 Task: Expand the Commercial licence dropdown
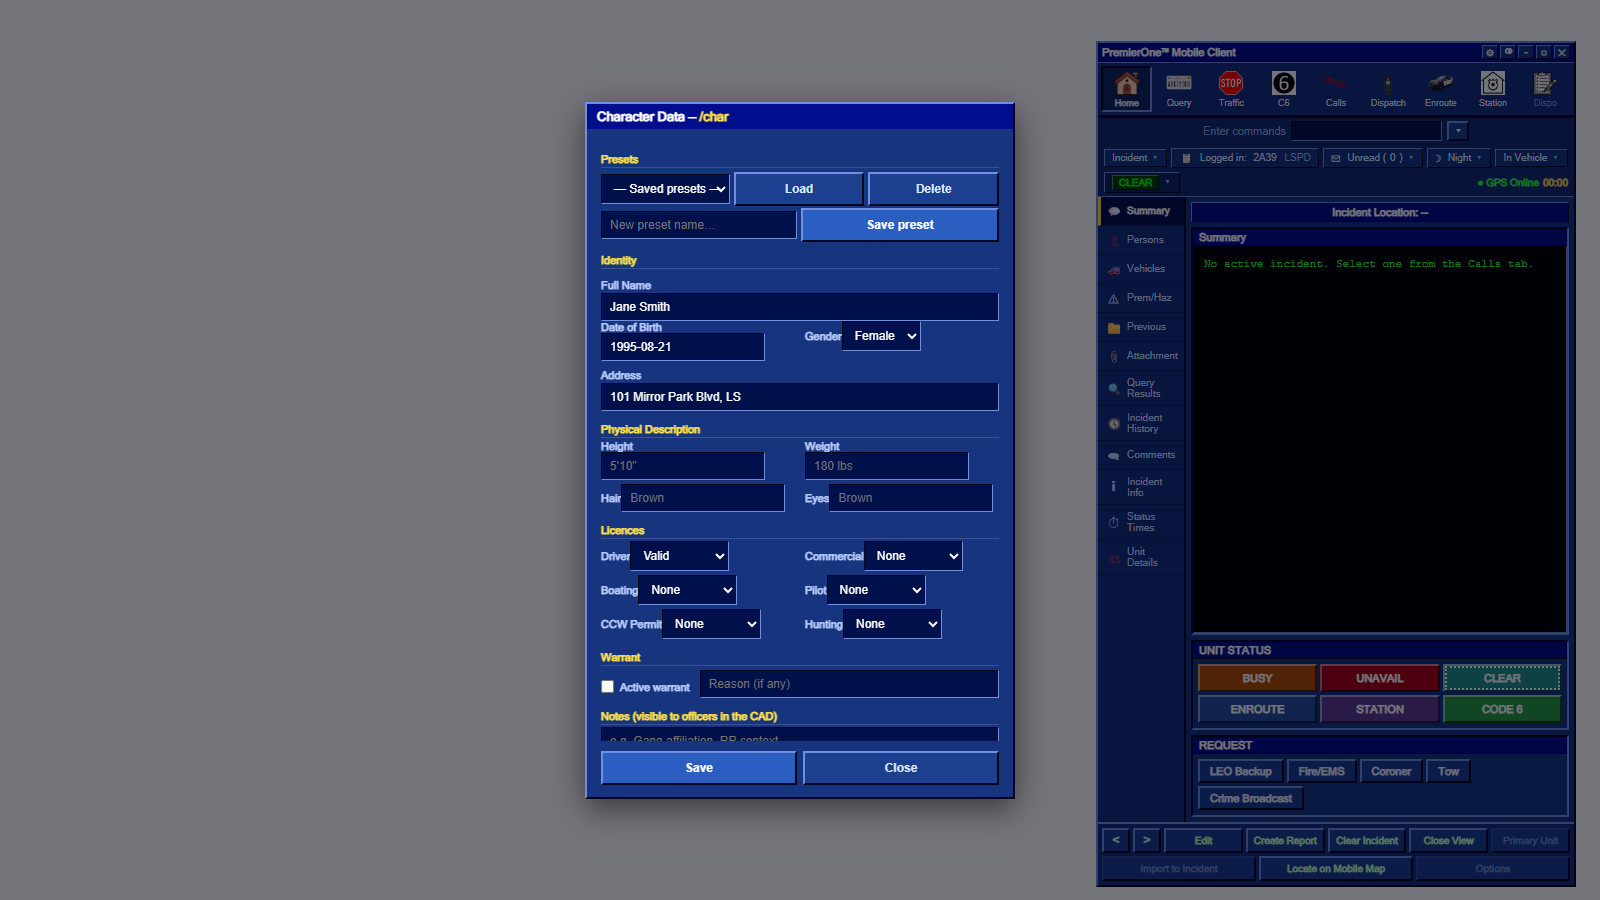coord(913,556)
